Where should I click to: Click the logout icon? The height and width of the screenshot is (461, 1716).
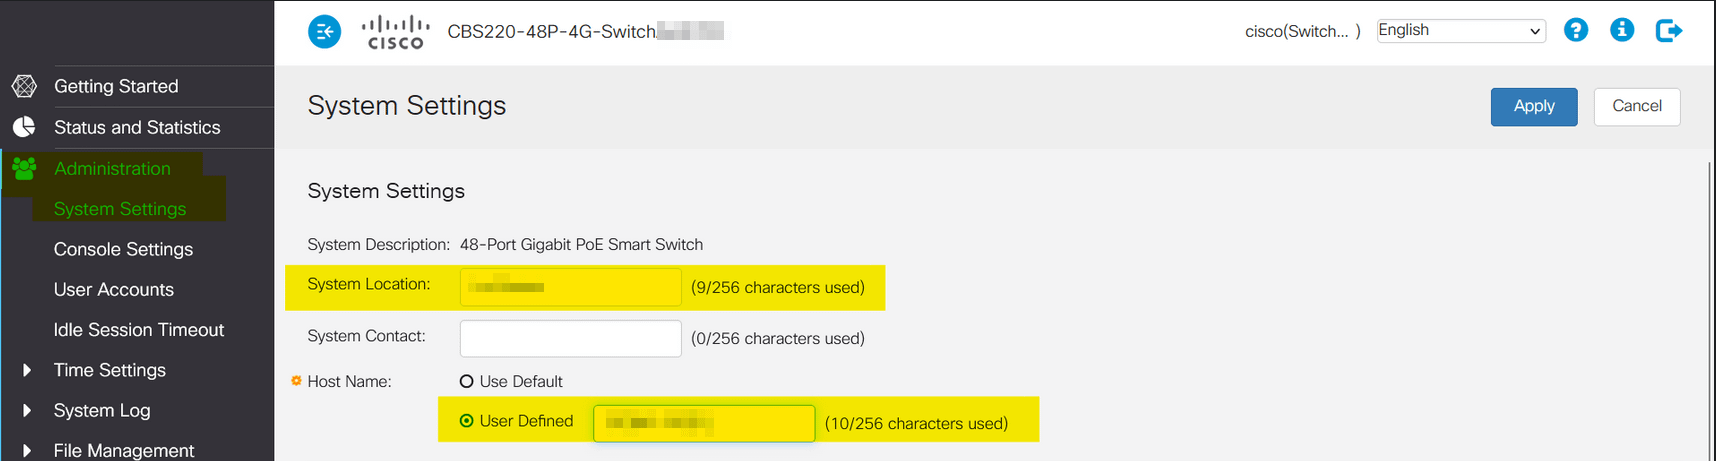1669,31
